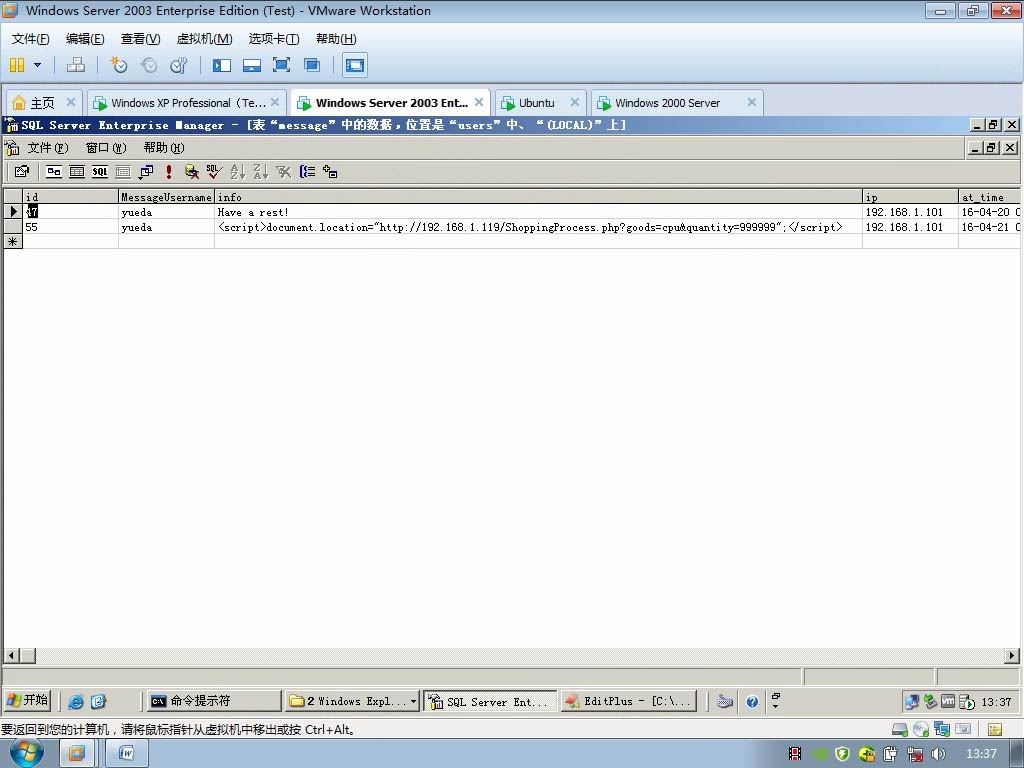Click the host taskbar VMware Workstation icon
The image size is (1024, 768).
(76, 754)
